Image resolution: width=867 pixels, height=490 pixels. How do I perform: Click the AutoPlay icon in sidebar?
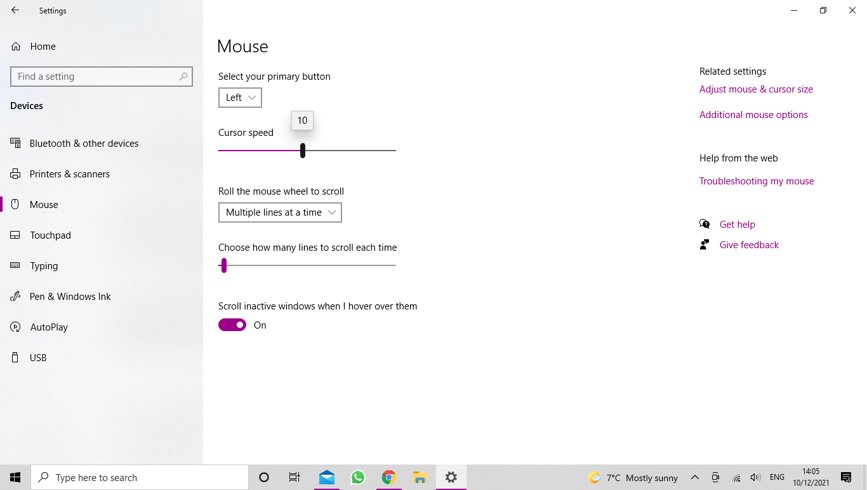click(x=15, y=327)
